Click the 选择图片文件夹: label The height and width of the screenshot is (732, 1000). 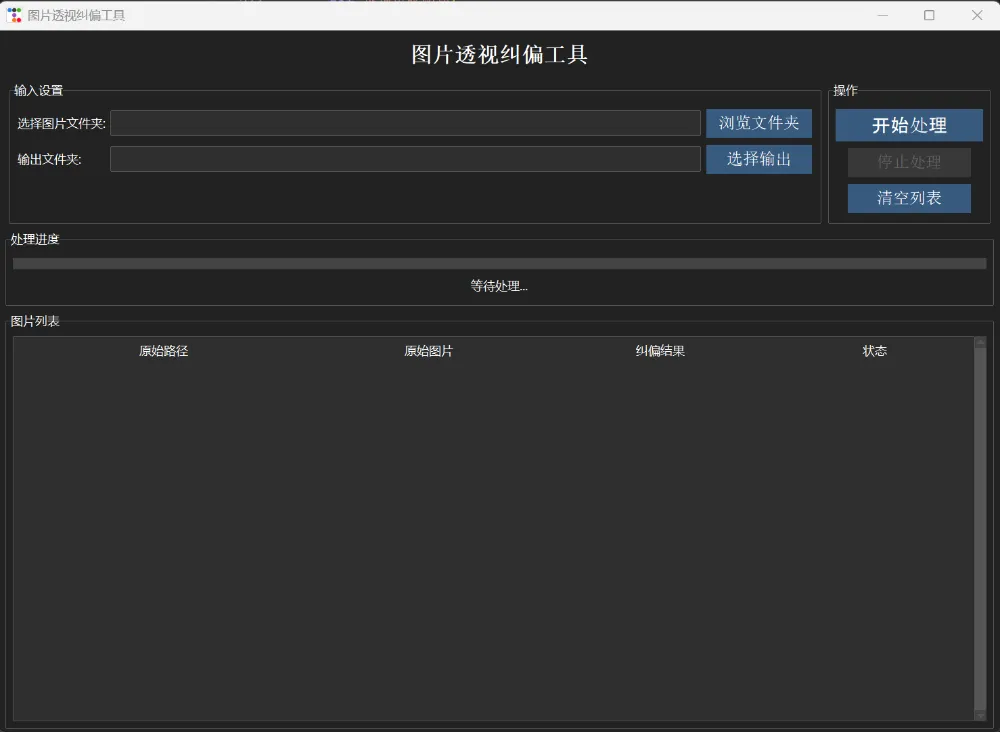61,123
